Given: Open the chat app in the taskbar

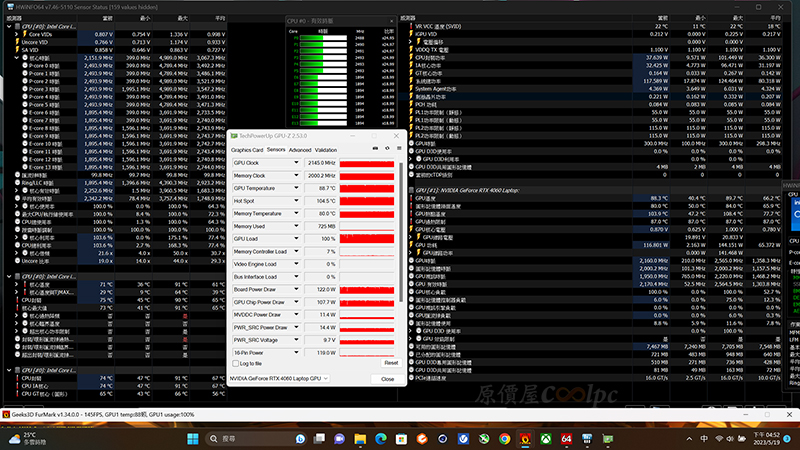Looking at the screenshot, I should [x=339, y=439].
